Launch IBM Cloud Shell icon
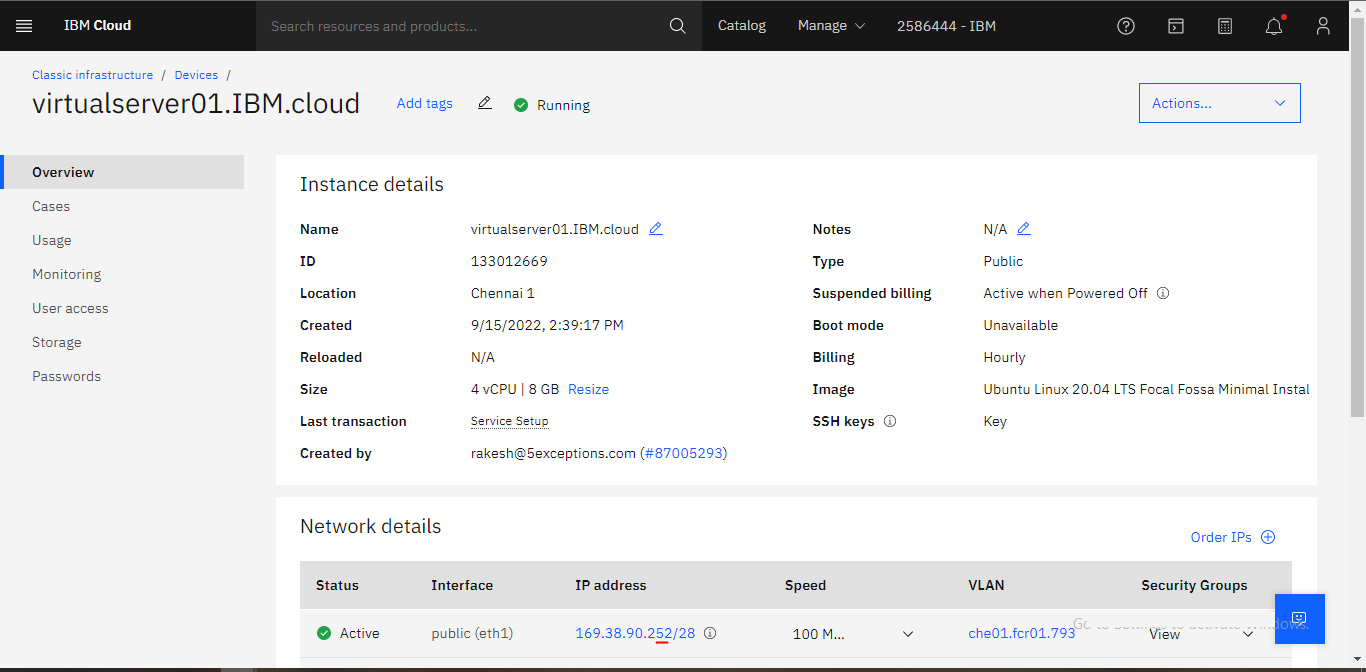The height and width of the screenshot is (672, 1366). tap(1176, 26)
